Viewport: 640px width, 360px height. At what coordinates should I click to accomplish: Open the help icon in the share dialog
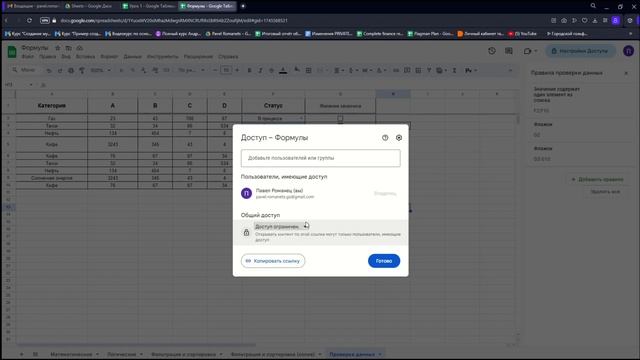(385, 138)
